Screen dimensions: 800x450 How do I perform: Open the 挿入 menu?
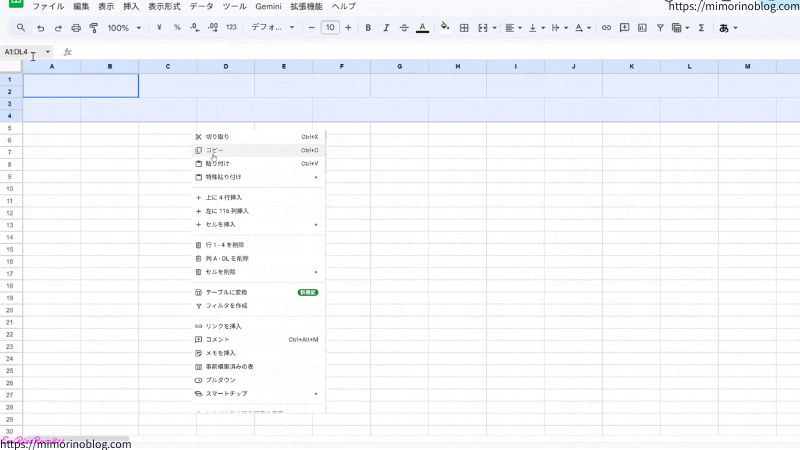tap(131, 7)
